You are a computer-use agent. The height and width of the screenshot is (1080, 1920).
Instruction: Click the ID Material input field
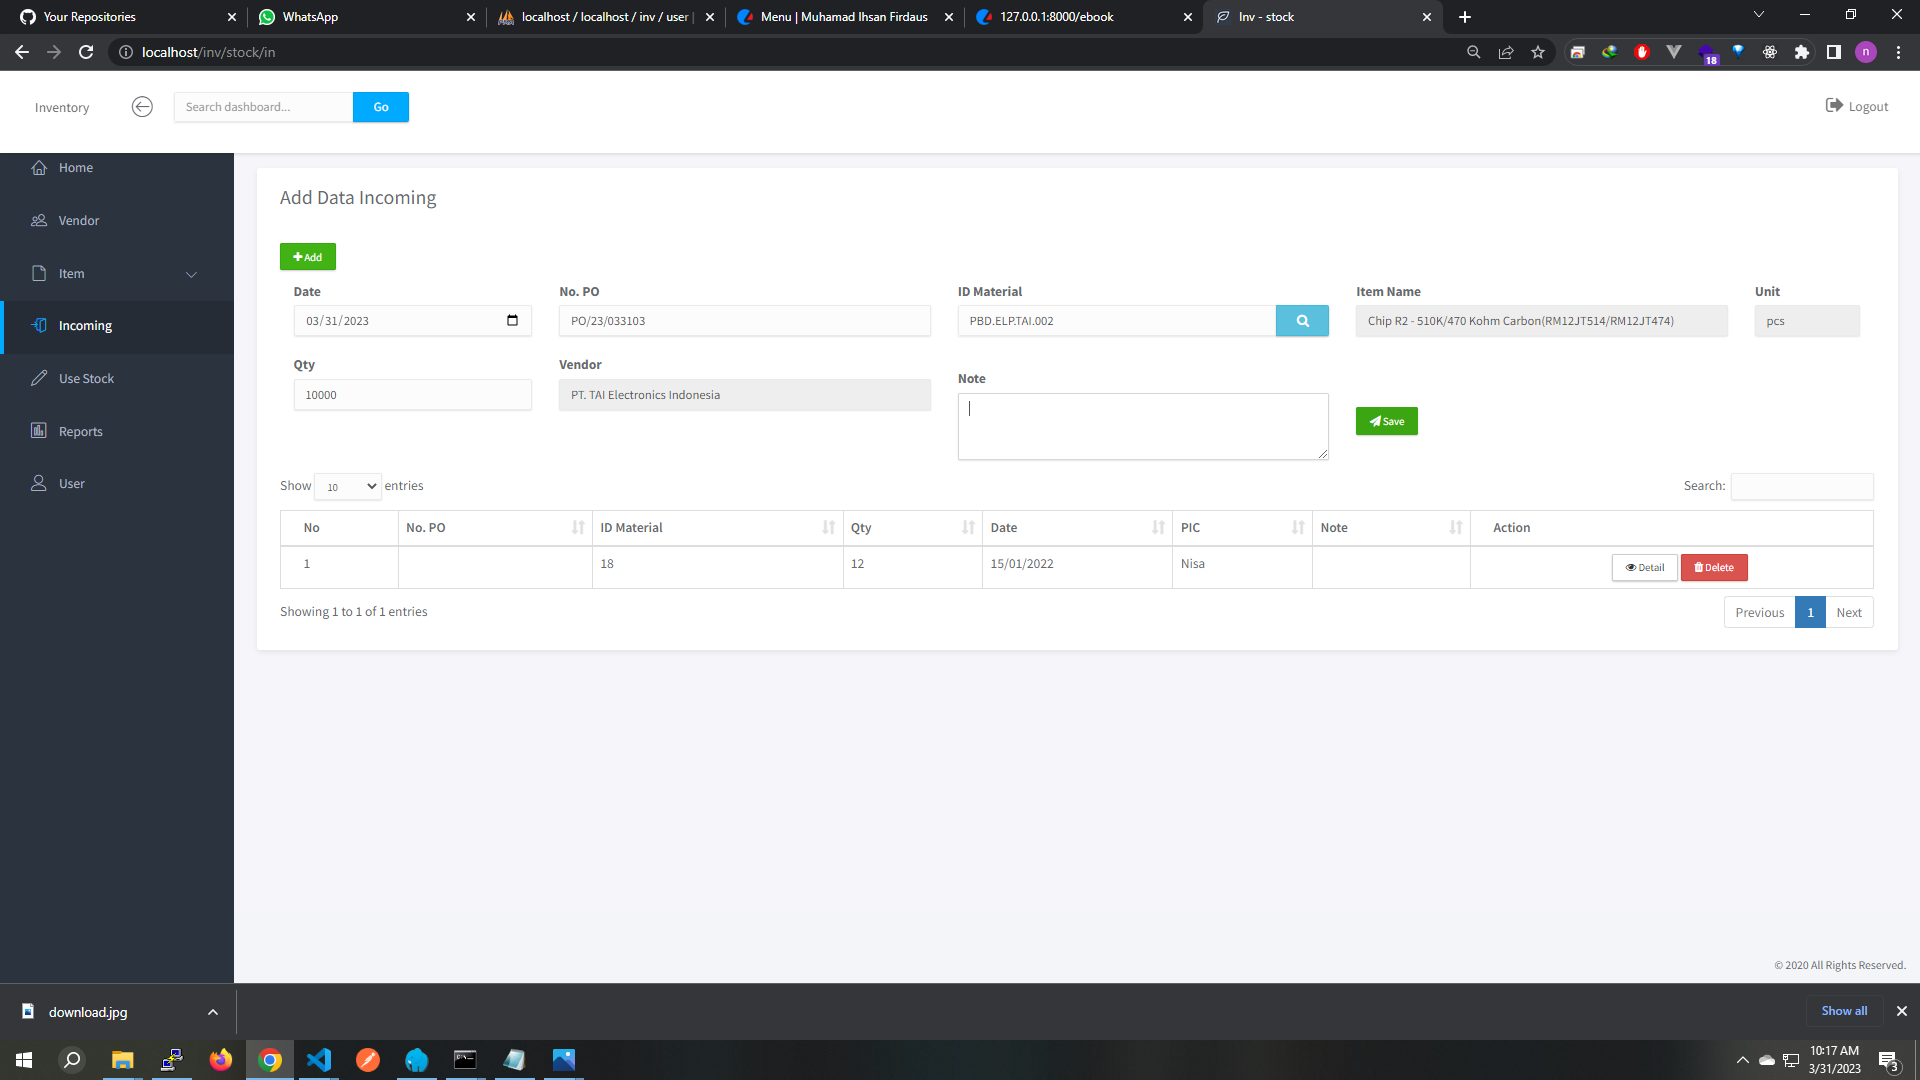1116,321
